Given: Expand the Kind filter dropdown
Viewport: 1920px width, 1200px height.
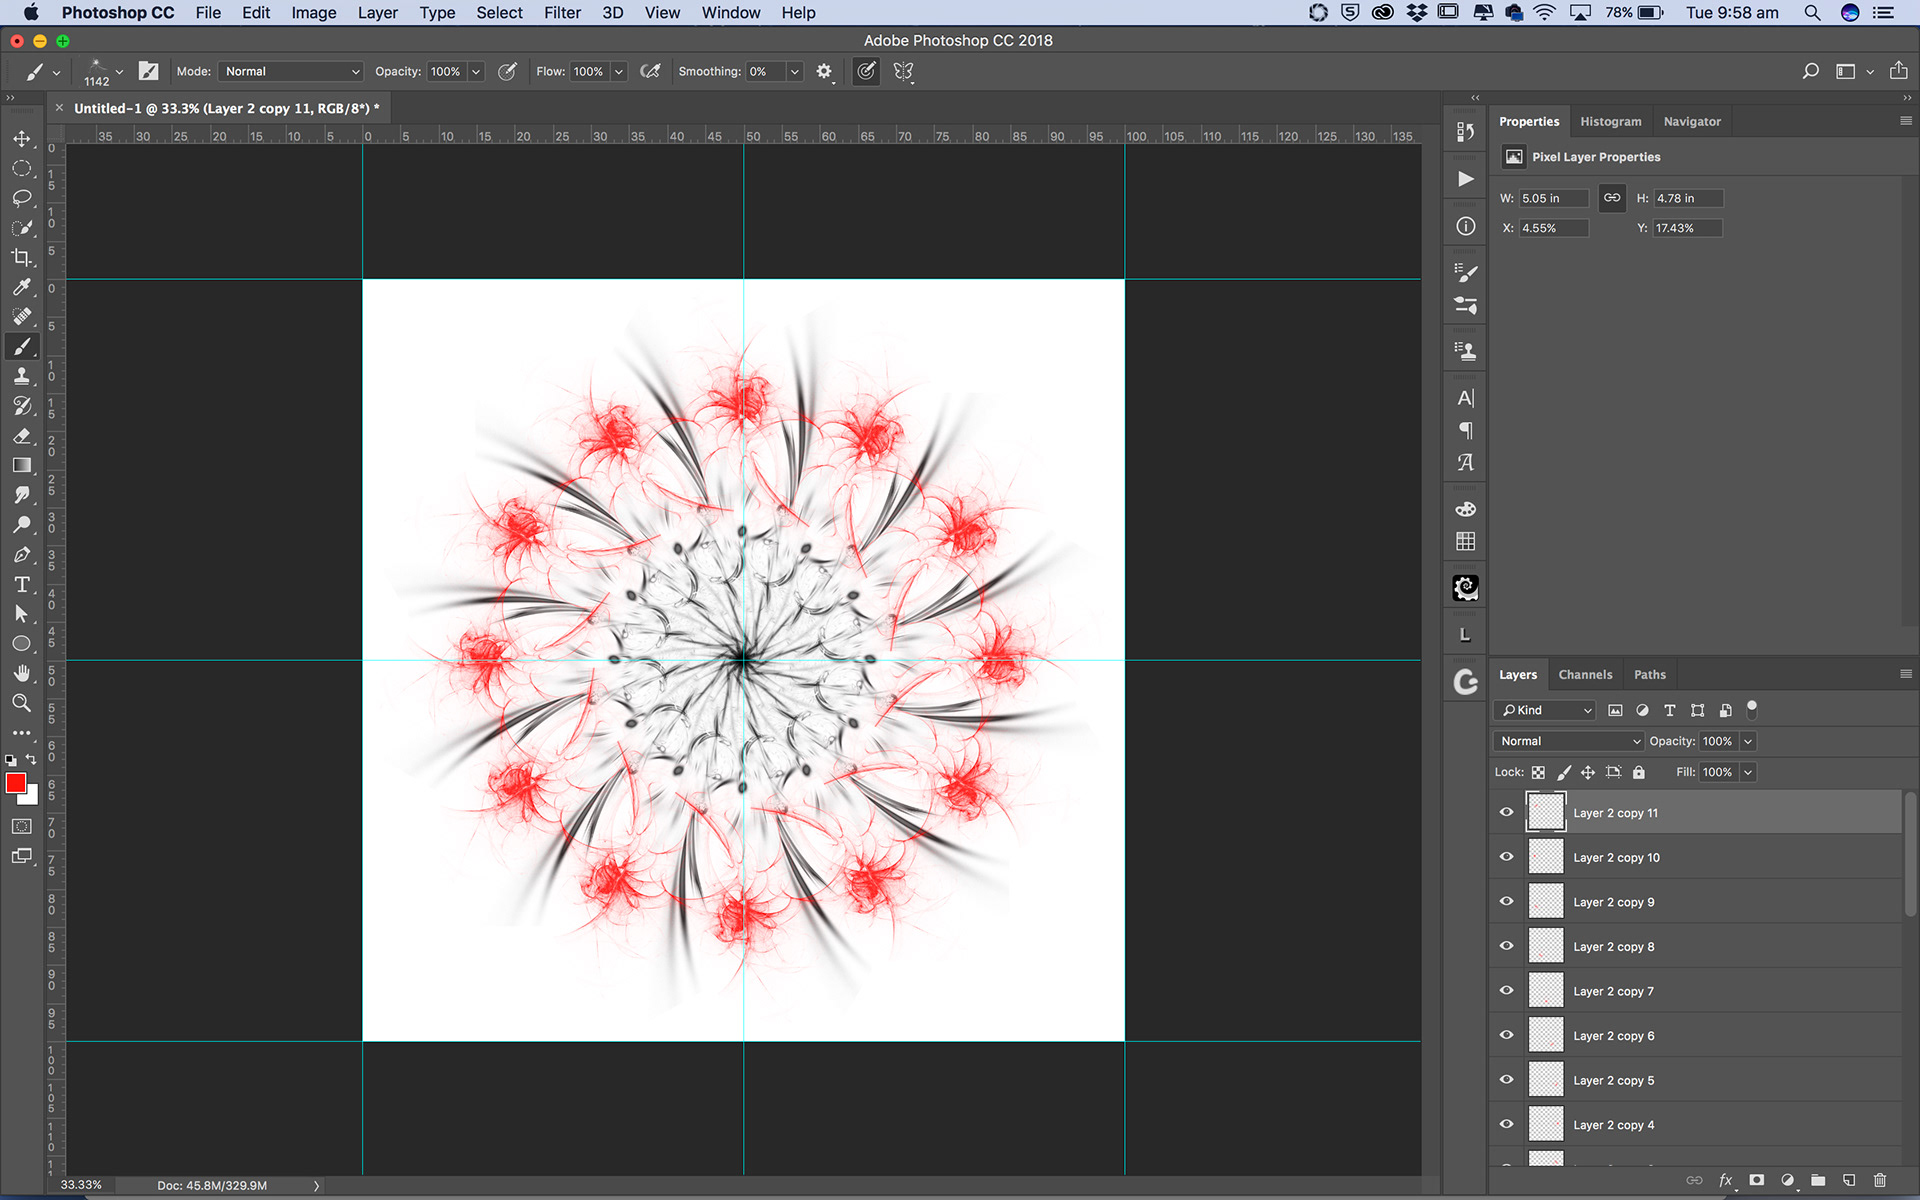Looking at the screenshot, I should [1546, 710].
